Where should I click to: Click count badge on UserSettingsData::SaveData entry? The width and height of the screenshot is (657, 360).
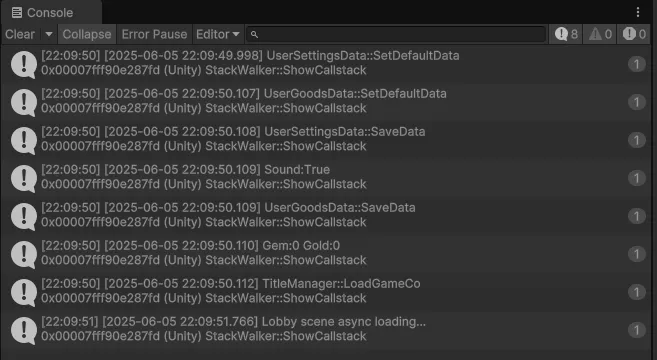pyautogui.click(x=636, y=140)
